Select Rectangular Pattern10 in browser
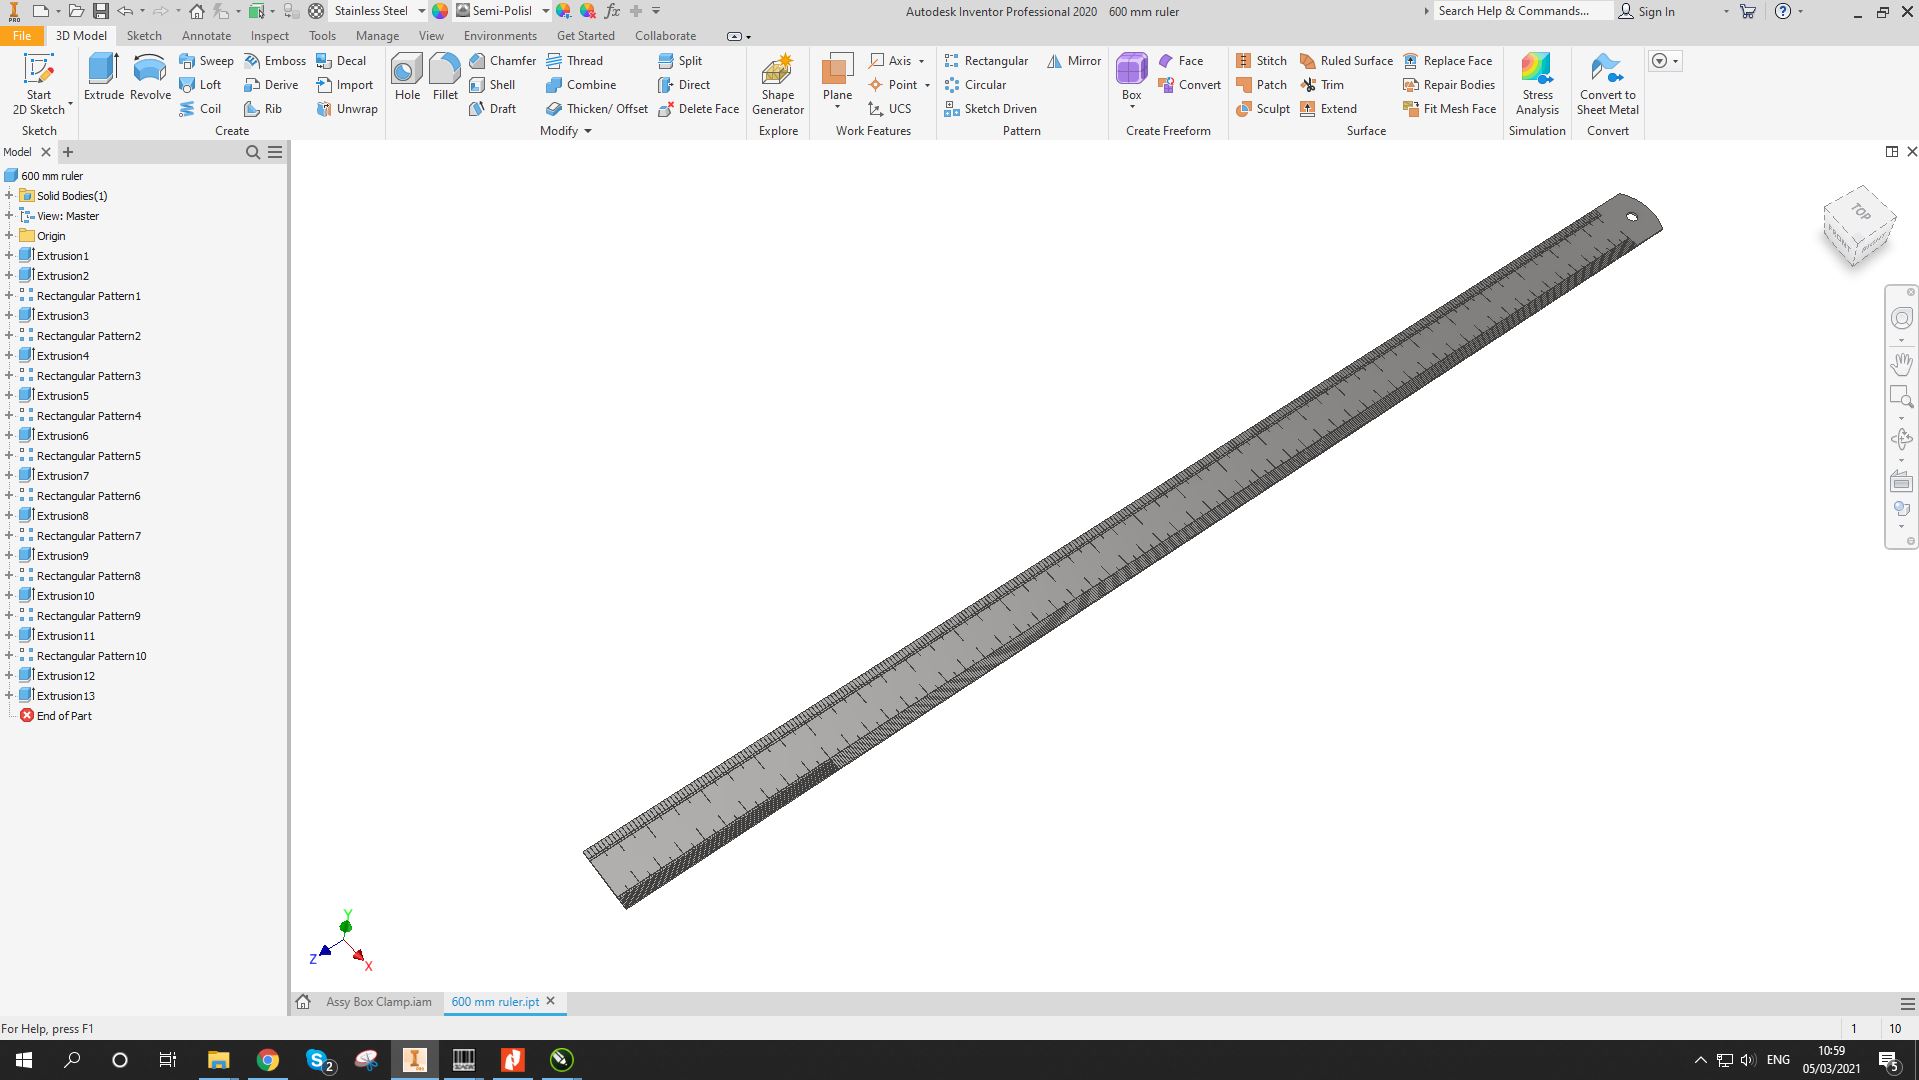The width and height of the screenshot is (1919, 1080). coord(91,656)
